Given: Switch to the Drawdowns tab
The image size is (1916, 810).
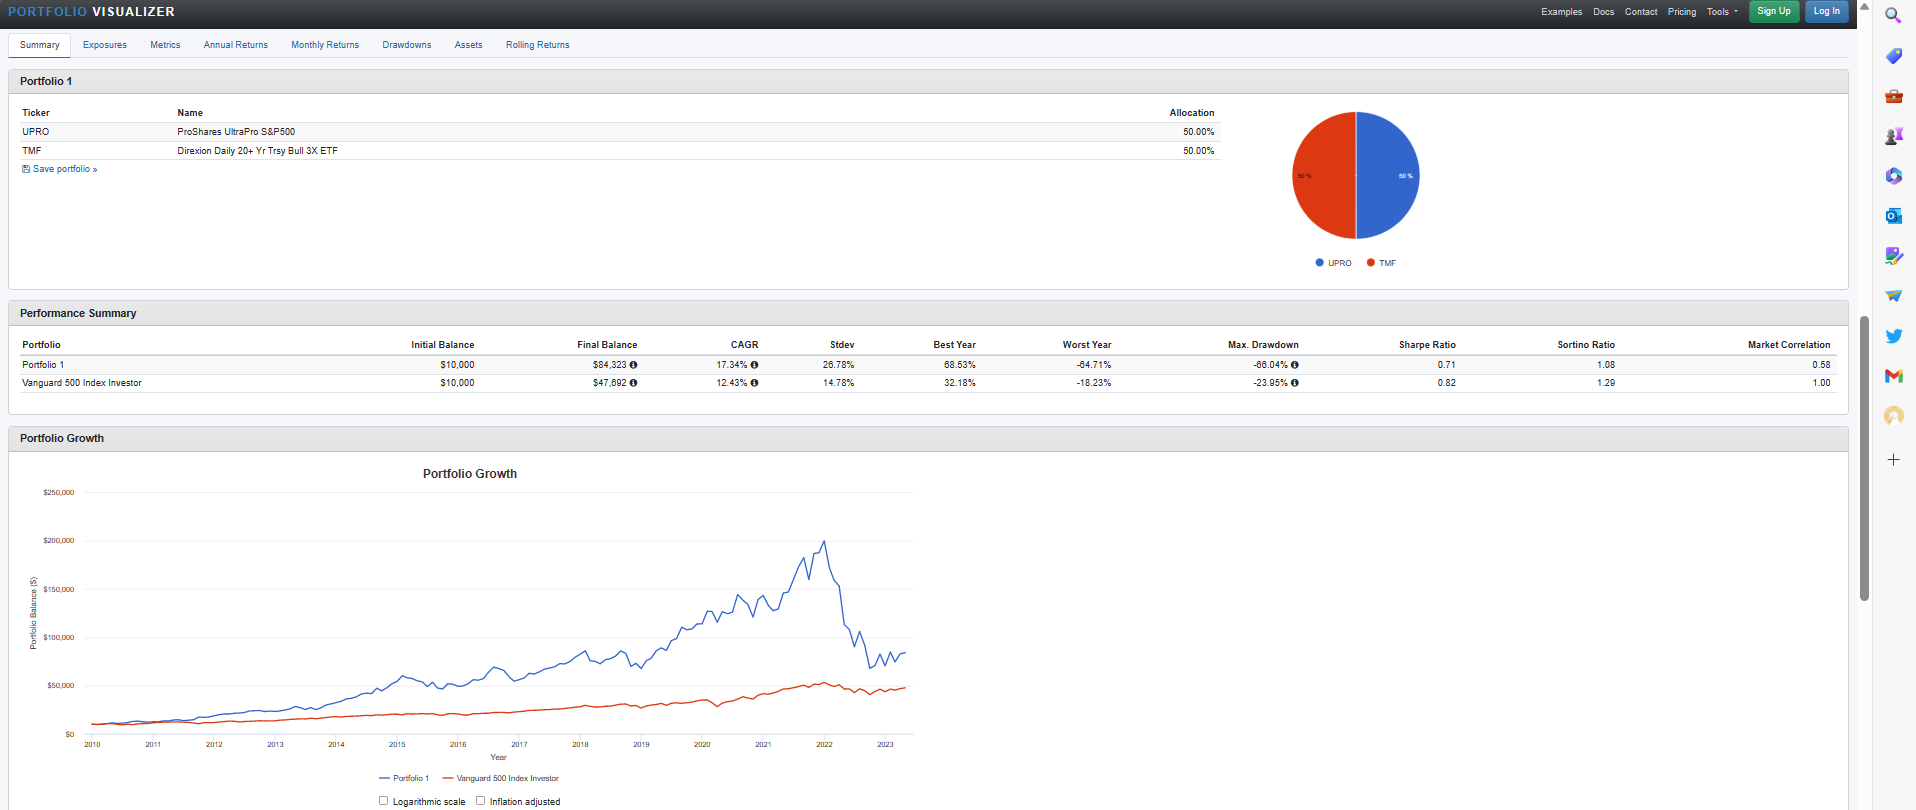Looking at the screenshot, I should [407, 45].
